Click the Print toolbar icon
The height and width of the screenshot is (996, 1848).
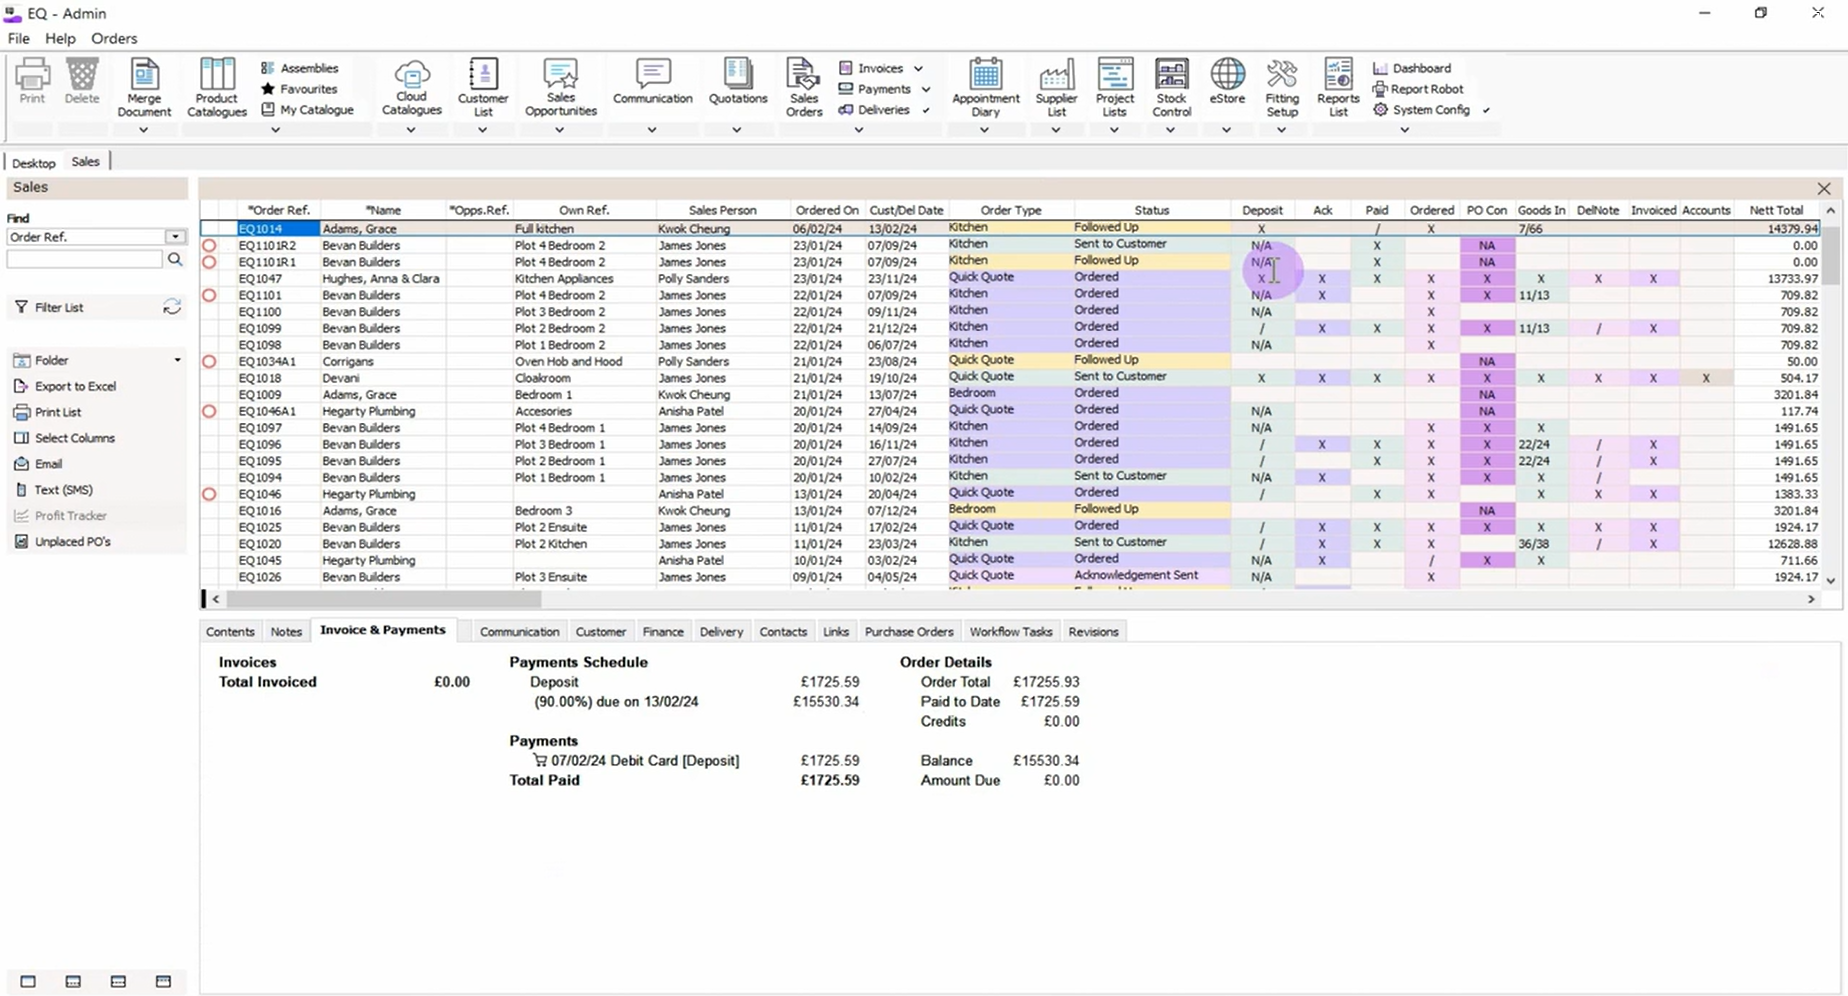coord(32,81)
